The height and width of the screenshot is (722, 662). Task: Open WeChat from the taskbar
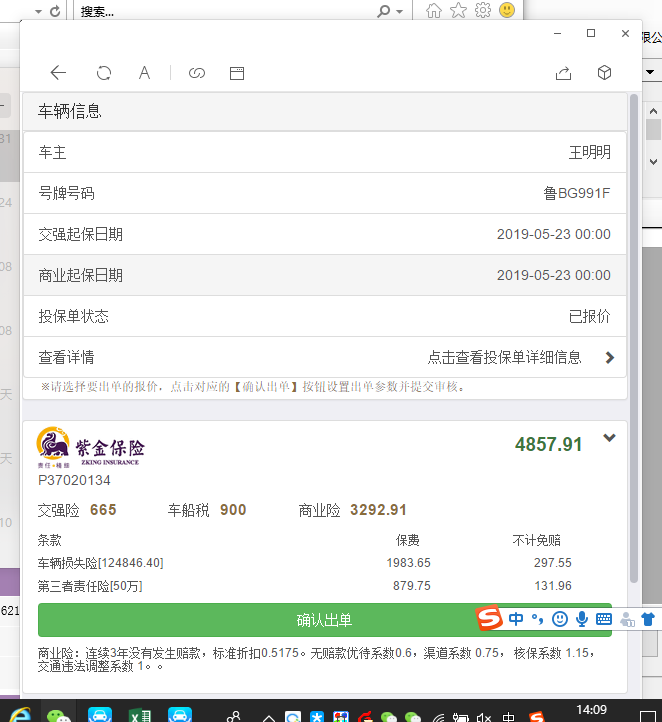tap(59, 715)
